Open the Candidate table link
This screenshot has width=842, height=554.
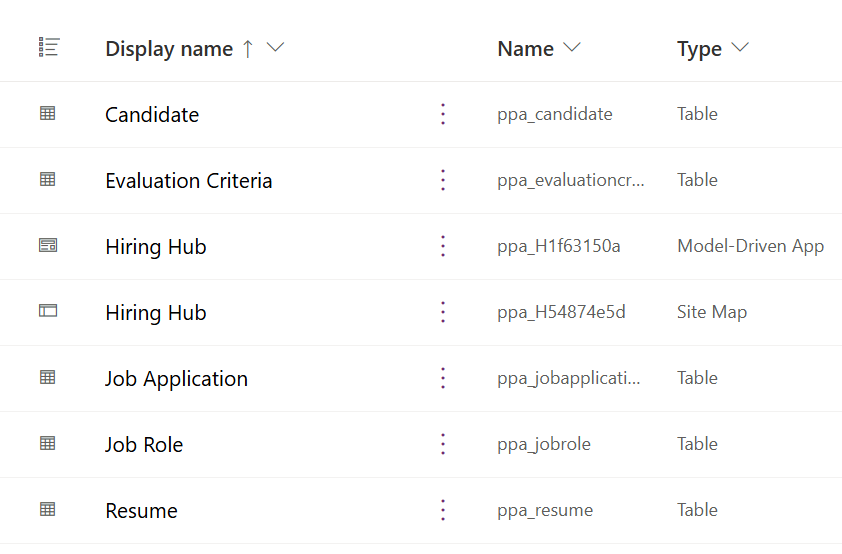152,115
